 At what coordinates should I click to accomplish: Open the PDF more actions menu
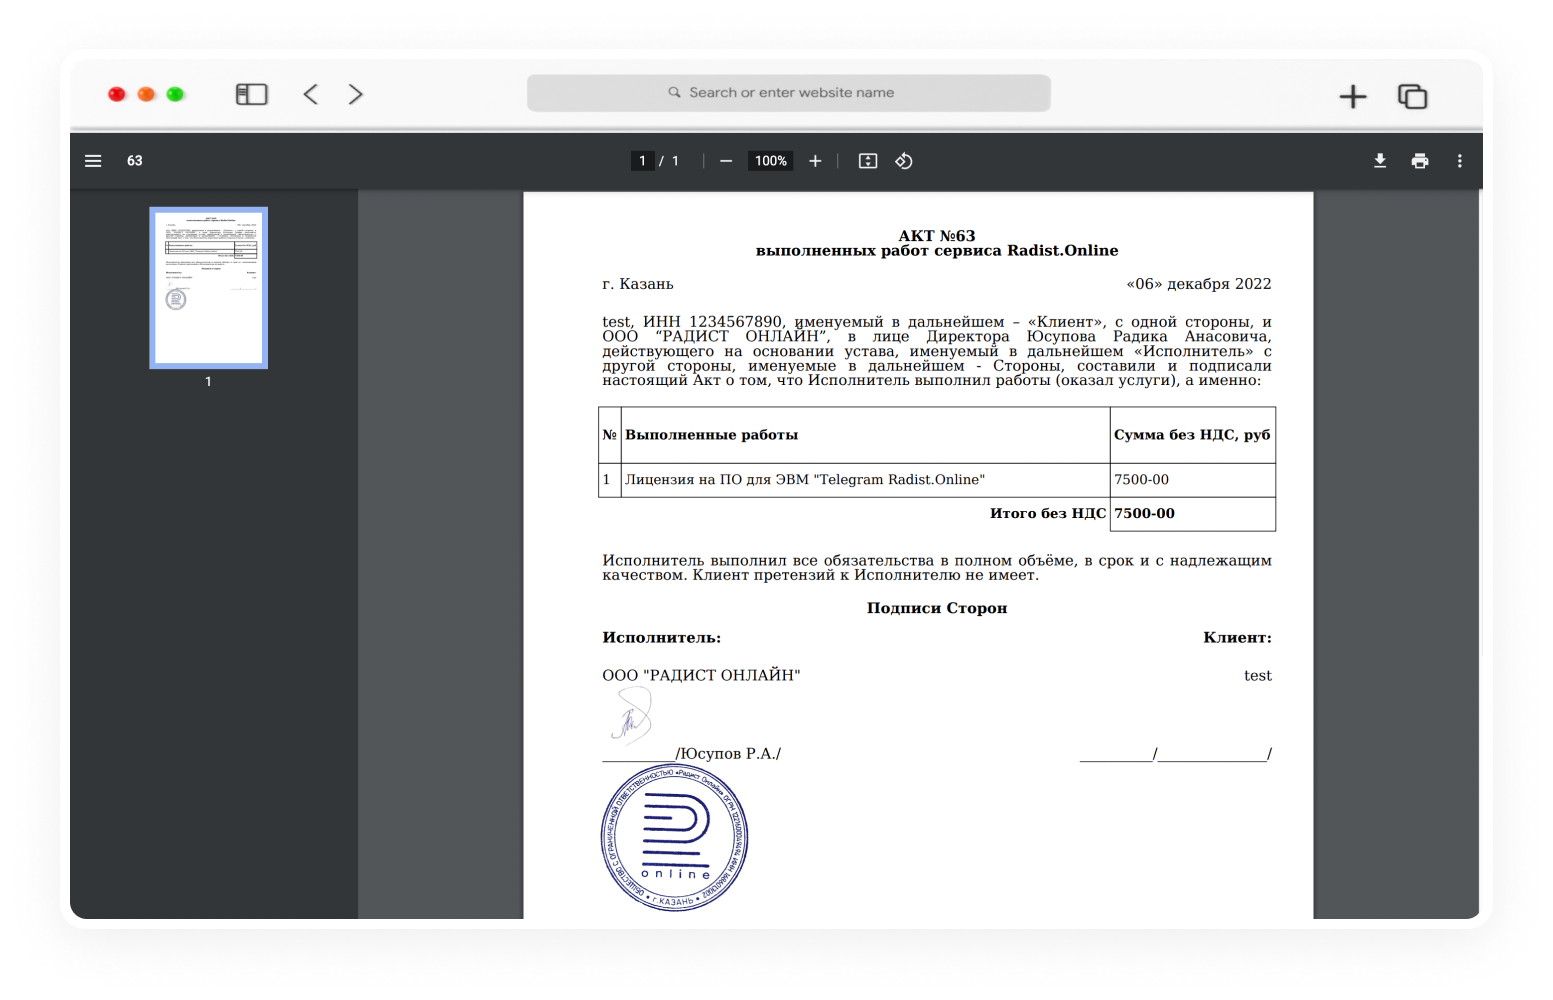click(1460, 161)
